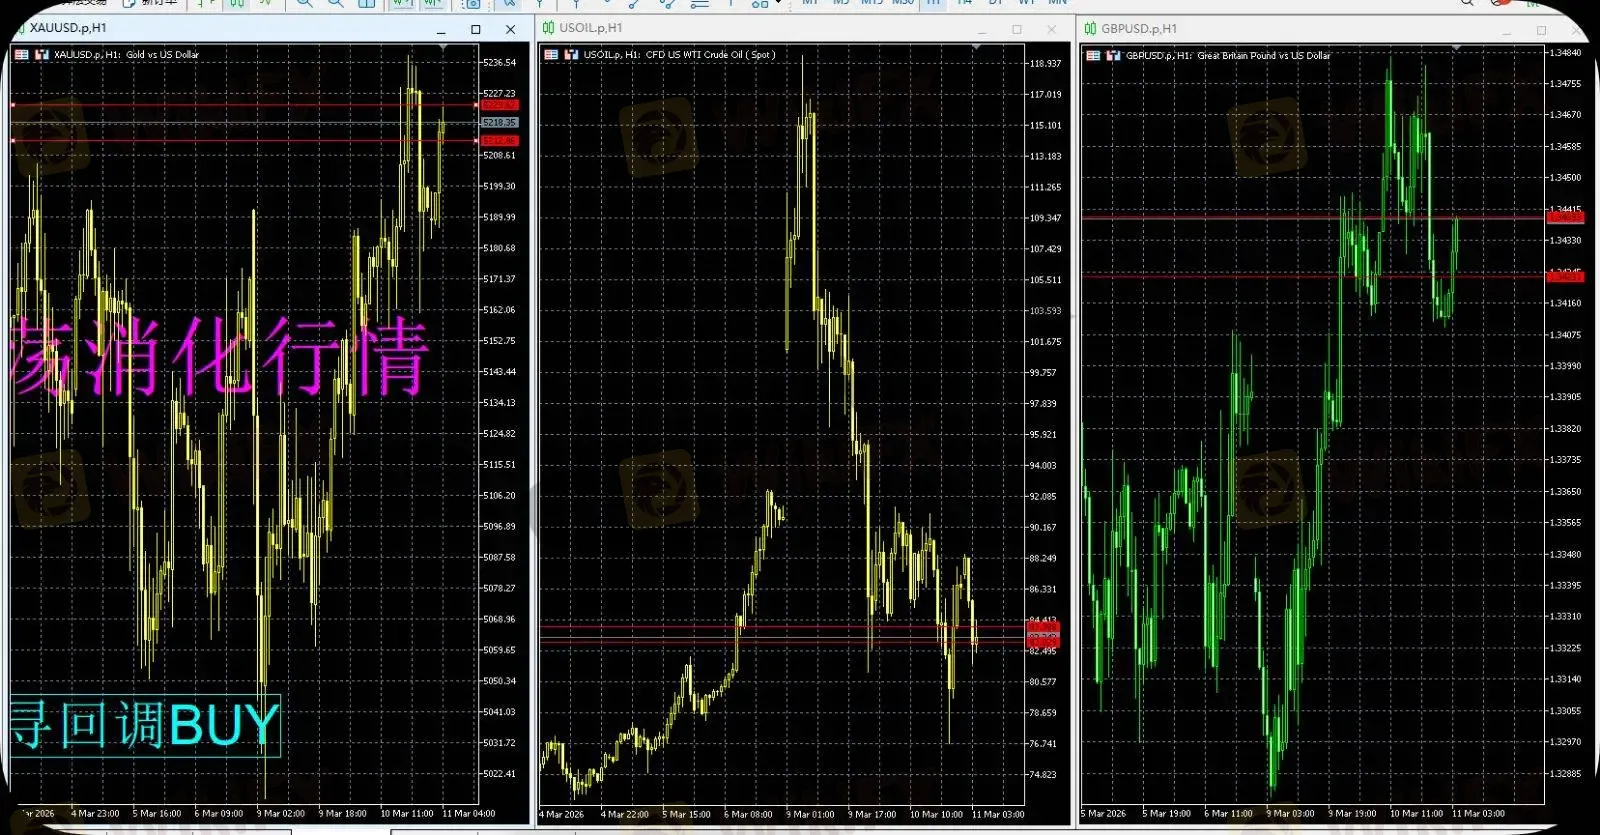
Task: Click '9 Mar 18:00' on XAUUSD time axis
Action: click(x=343, y=814)
